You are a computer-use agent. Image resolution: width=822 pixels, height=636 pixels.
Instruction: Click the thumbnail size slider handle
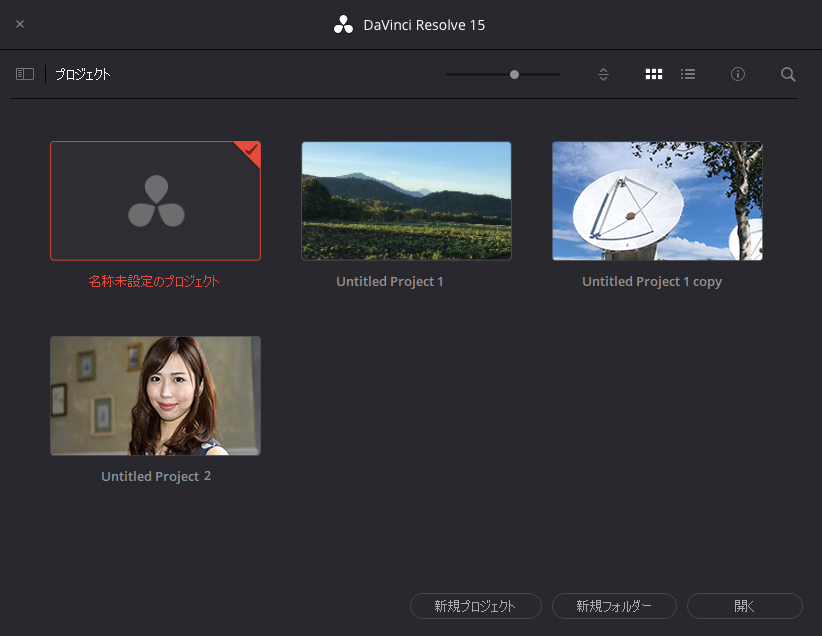(x=513, y=74)
